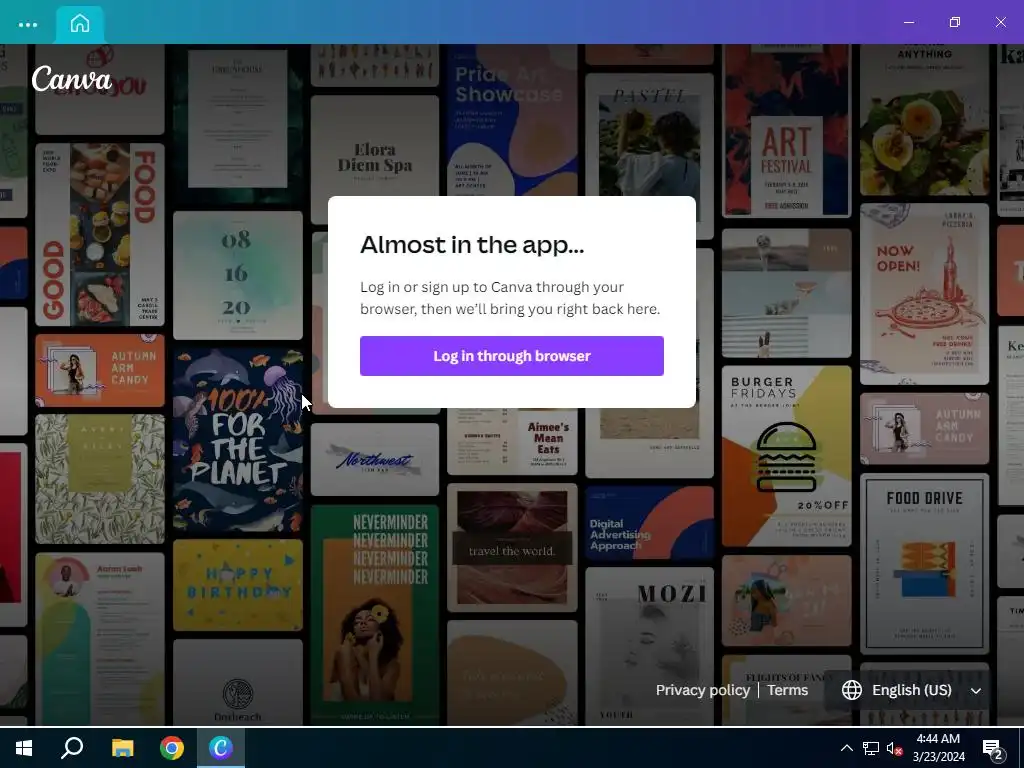
Task: Open the Windows Start menu
Action: pyautogui.click(x=24, y=748)
